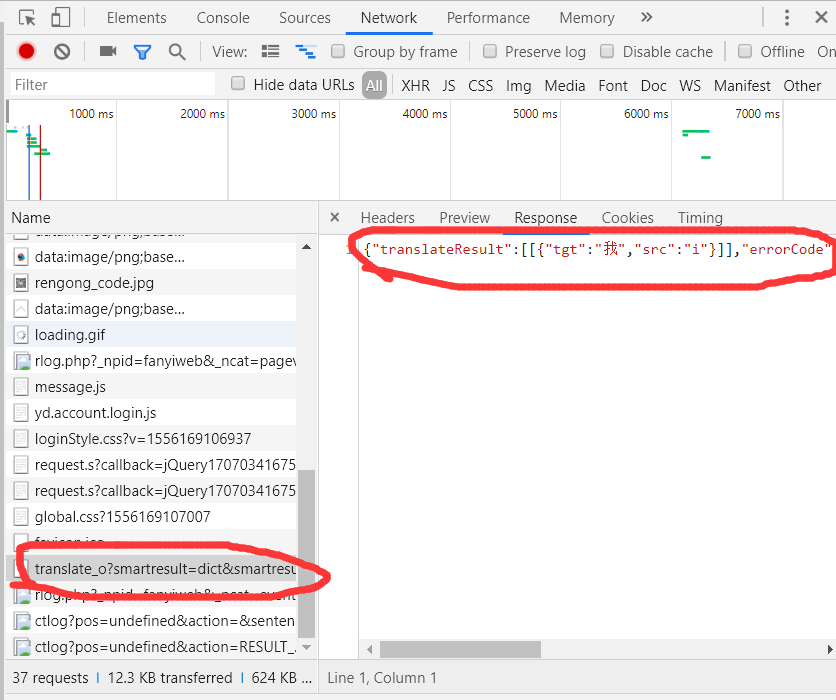Select loading.gif request
The width and height of the screenshot is (836, 700).
coord(151,335)
